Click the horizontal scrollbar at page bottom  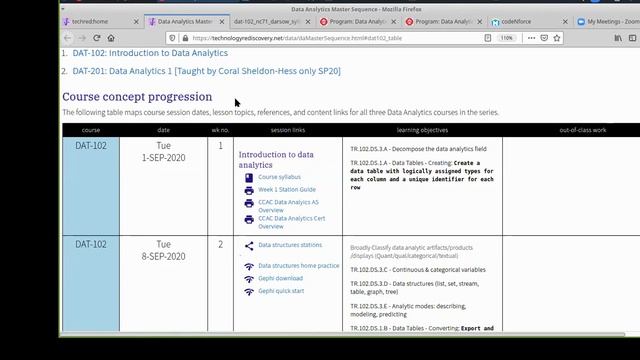tap(343, 335)
